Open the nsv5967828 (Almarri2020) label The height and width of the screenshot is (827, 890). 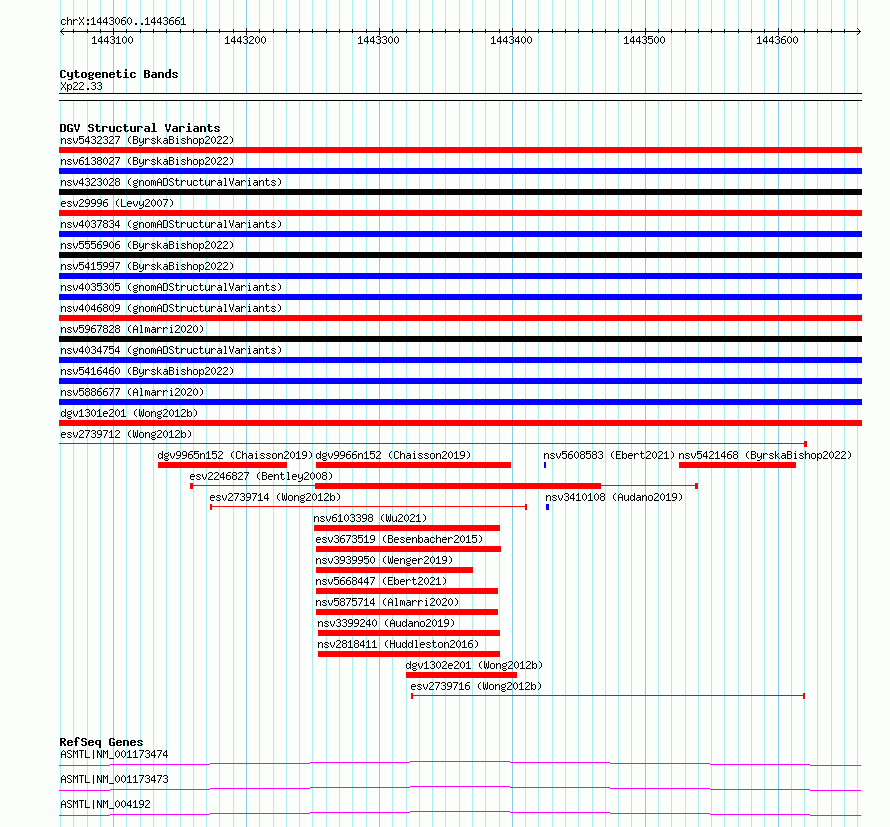132,329
